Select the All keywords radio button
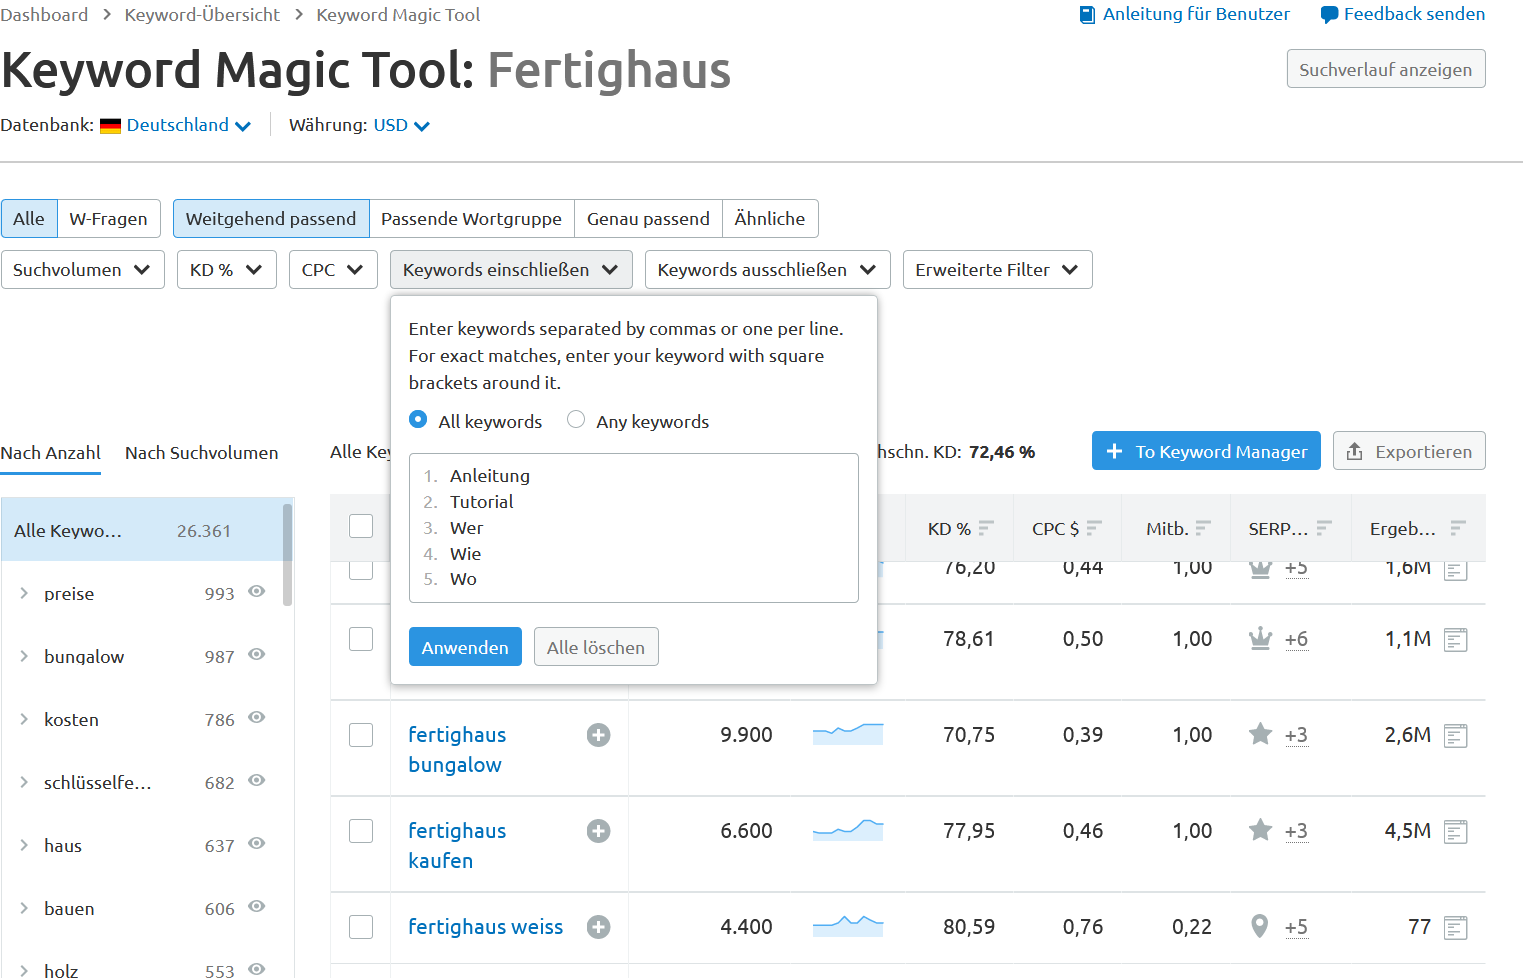The height and width of the screenshot is (978, 1523). [418, 419]
